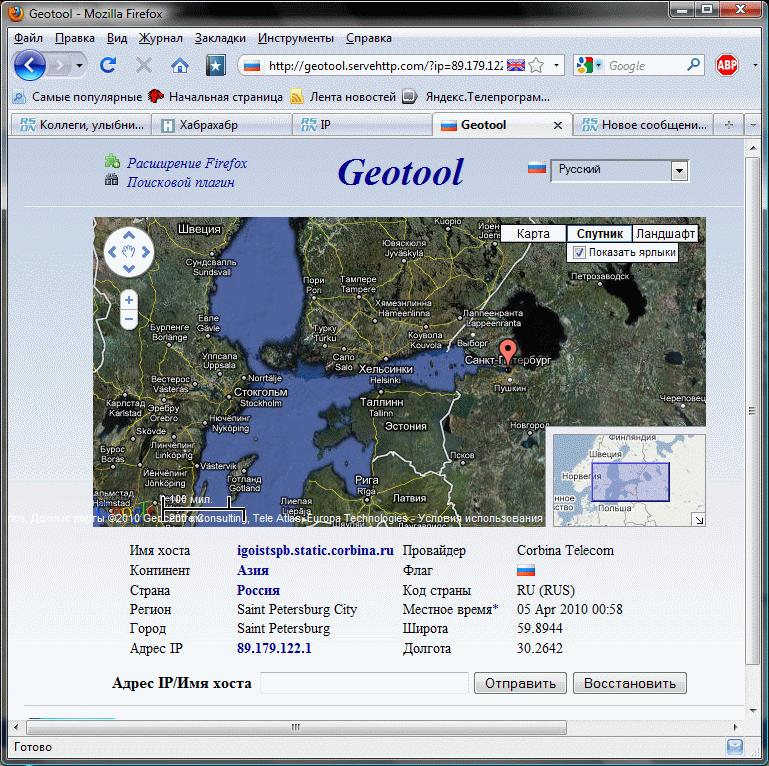The height and width of the screenshot is (766, 769).
Task: Switch map to Спутник view
Action: point(599,233)
